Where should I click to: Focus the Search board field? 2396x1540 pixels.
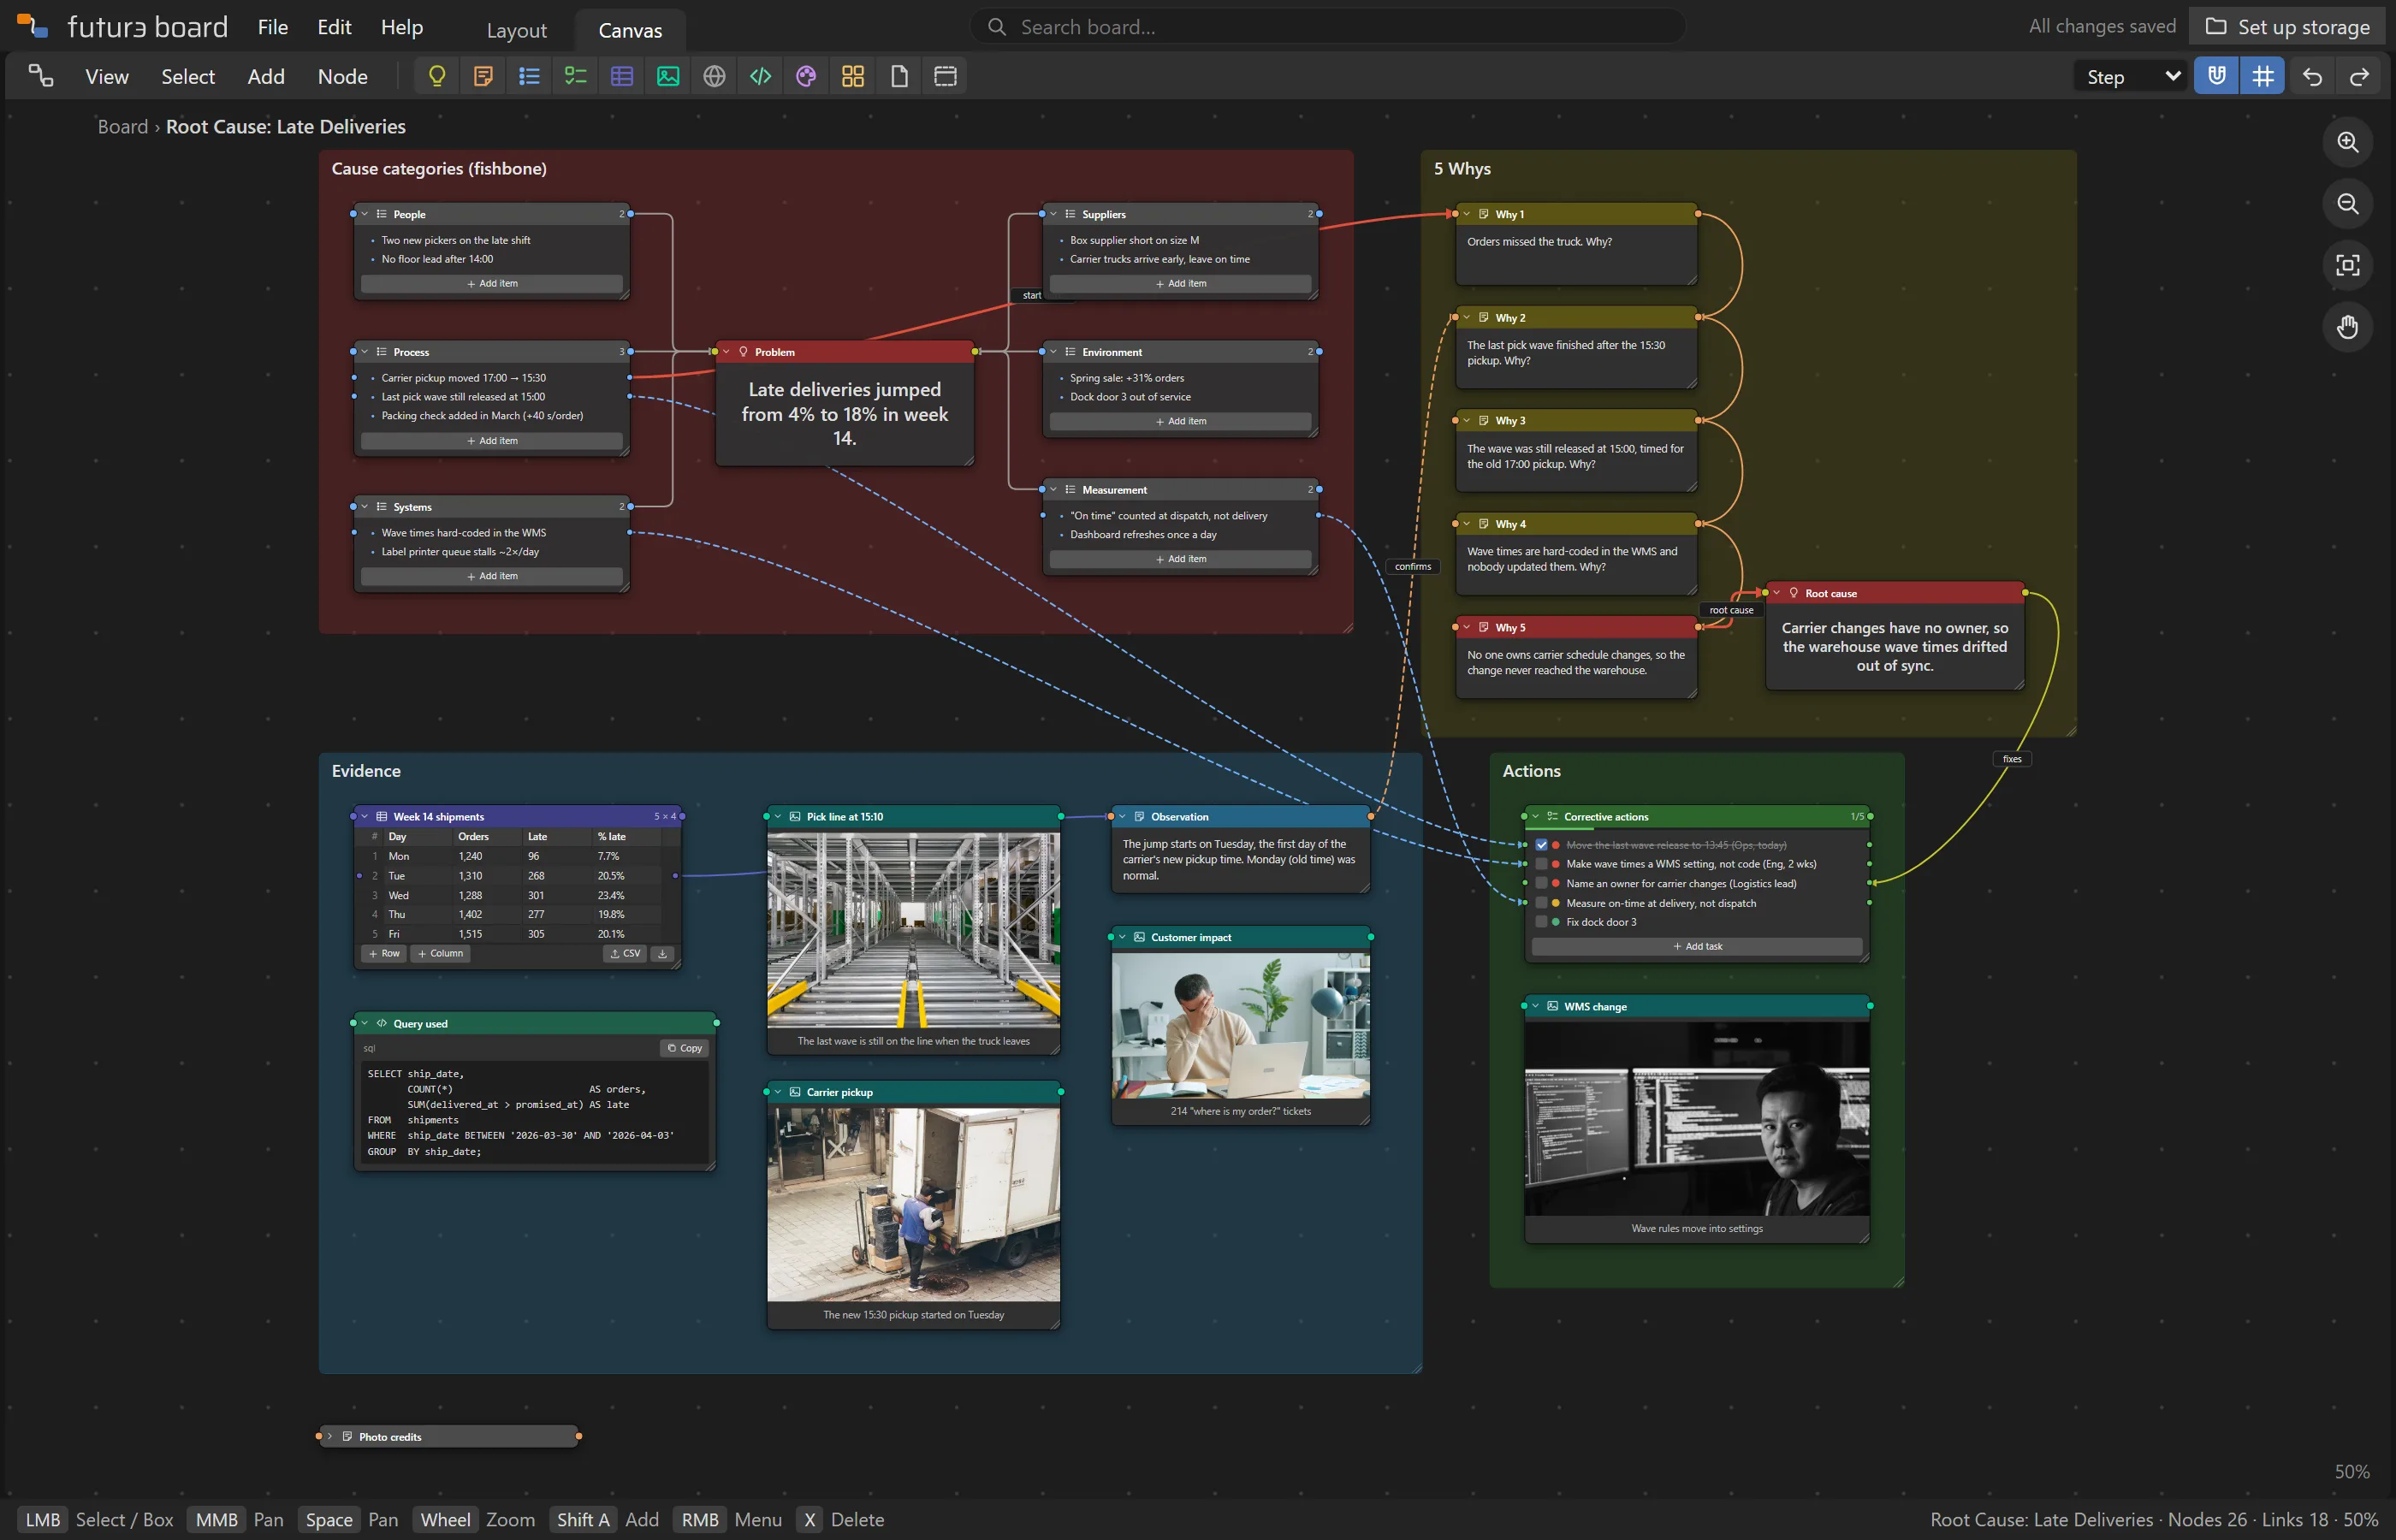pyautogui.click(x=1328, y=27)
